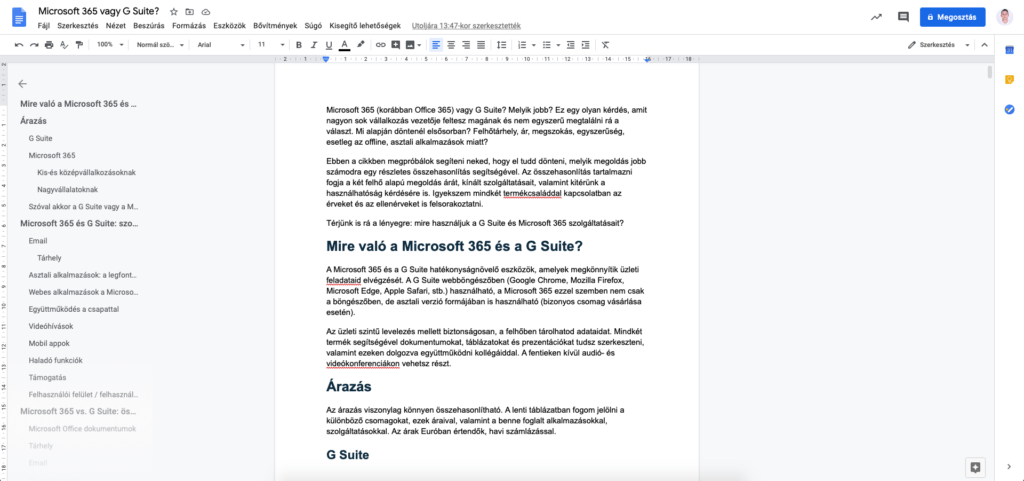Open the Google account avatar

[1004, 17]
